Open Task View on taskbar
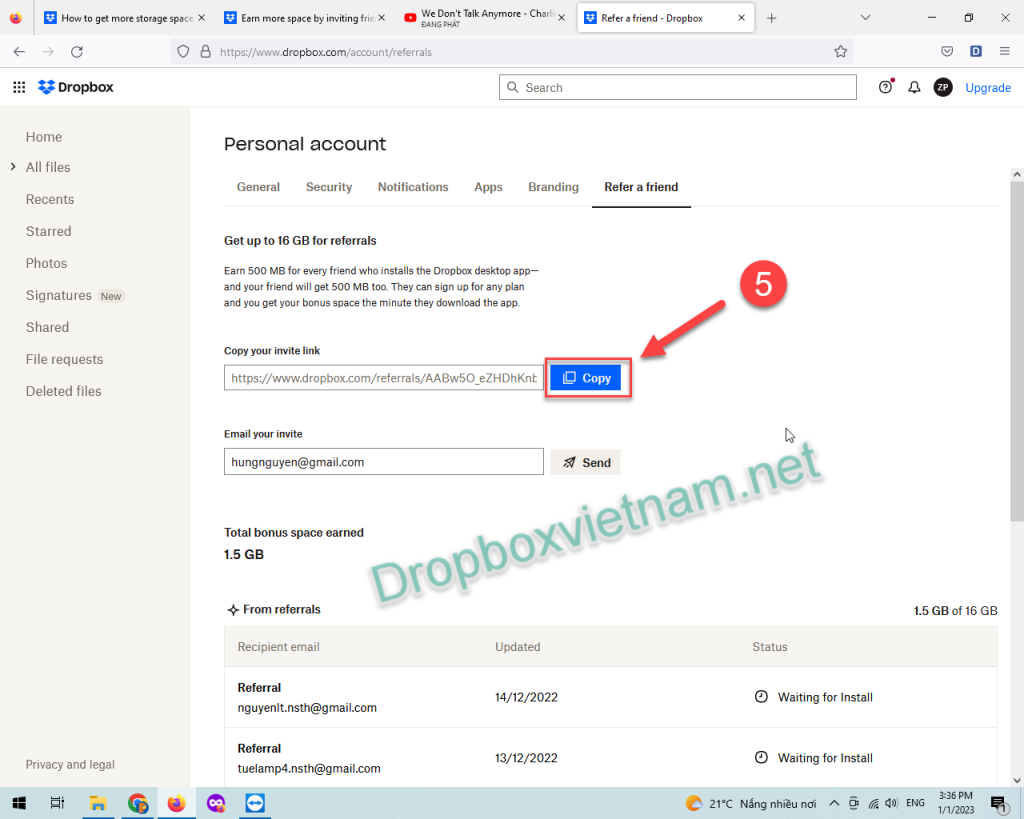The width and height of the screenshot is (1024, 819). click(x=57, y=803)
